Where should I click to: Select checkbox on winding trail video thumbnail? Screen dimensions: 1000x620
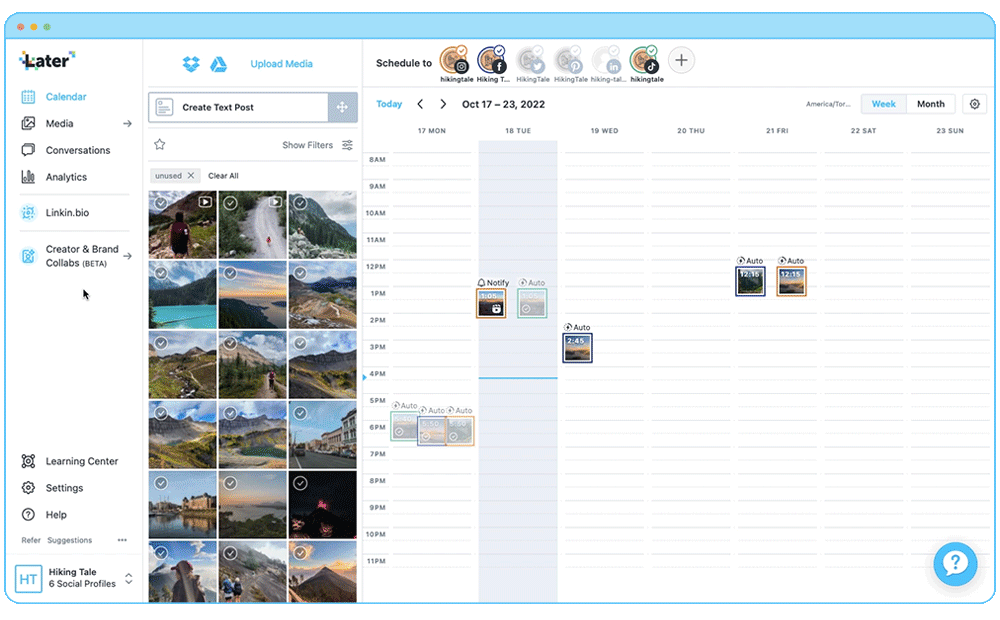(230, 203)
